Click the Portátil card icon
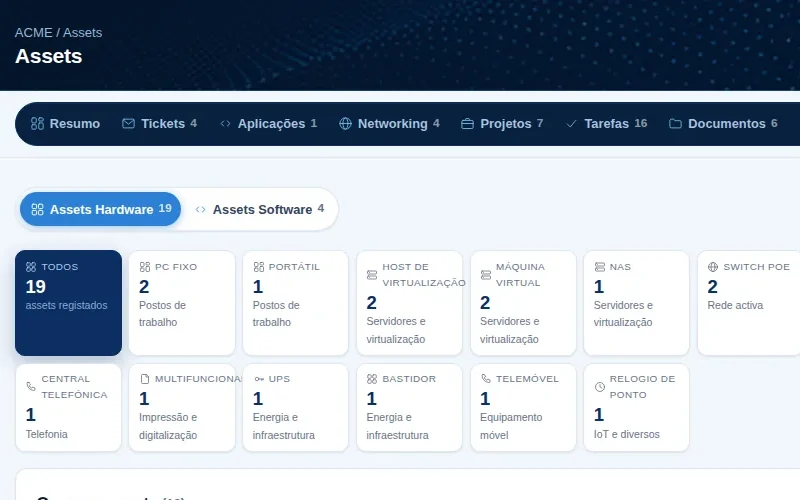The width and height of the screenshot is (800, 500). (x=259, y=267)
